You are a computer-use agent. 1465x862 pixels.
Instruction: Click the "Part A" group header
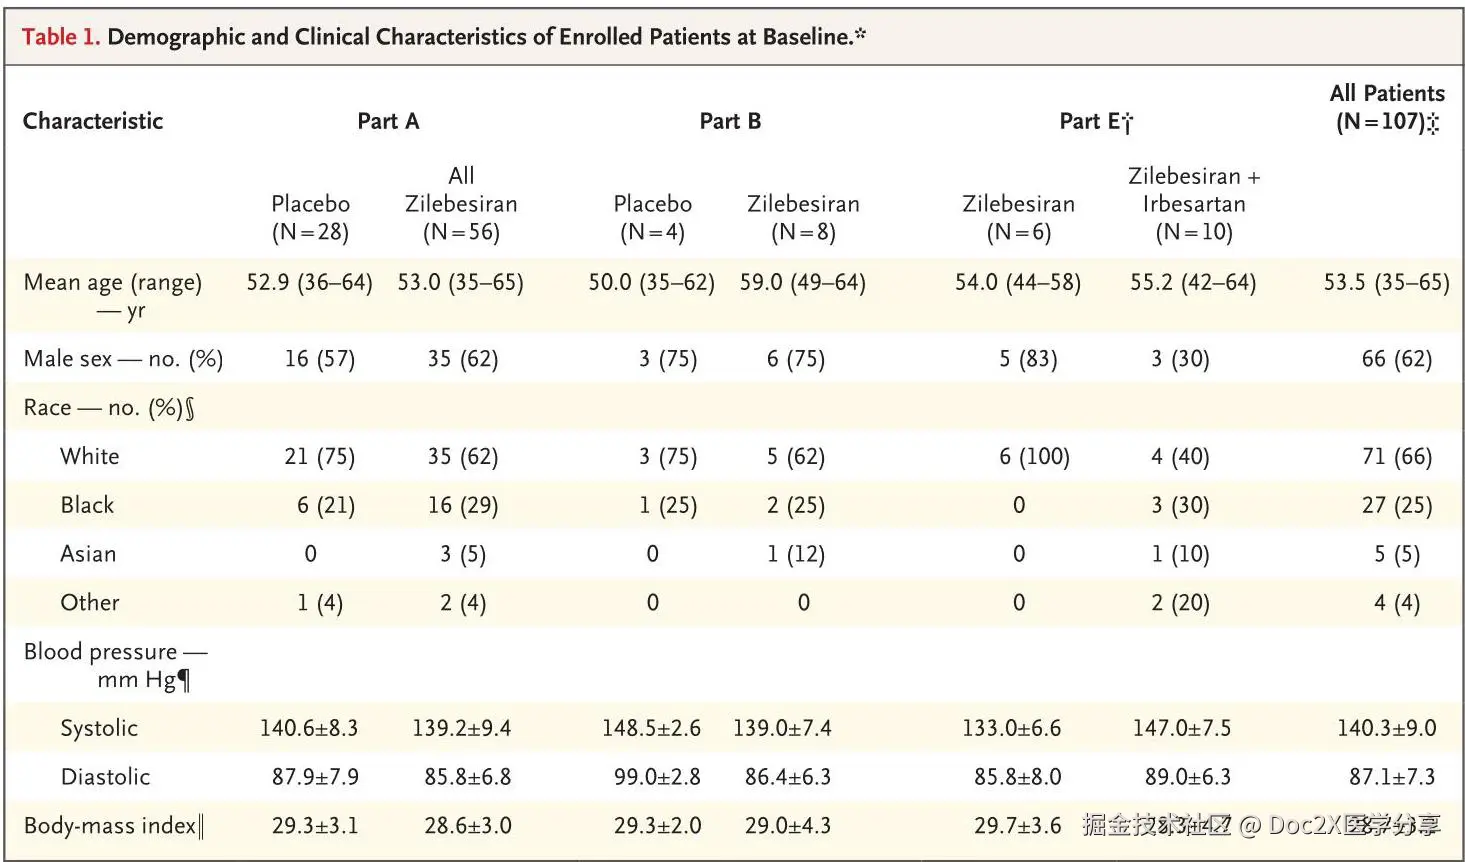coord(388,121)
